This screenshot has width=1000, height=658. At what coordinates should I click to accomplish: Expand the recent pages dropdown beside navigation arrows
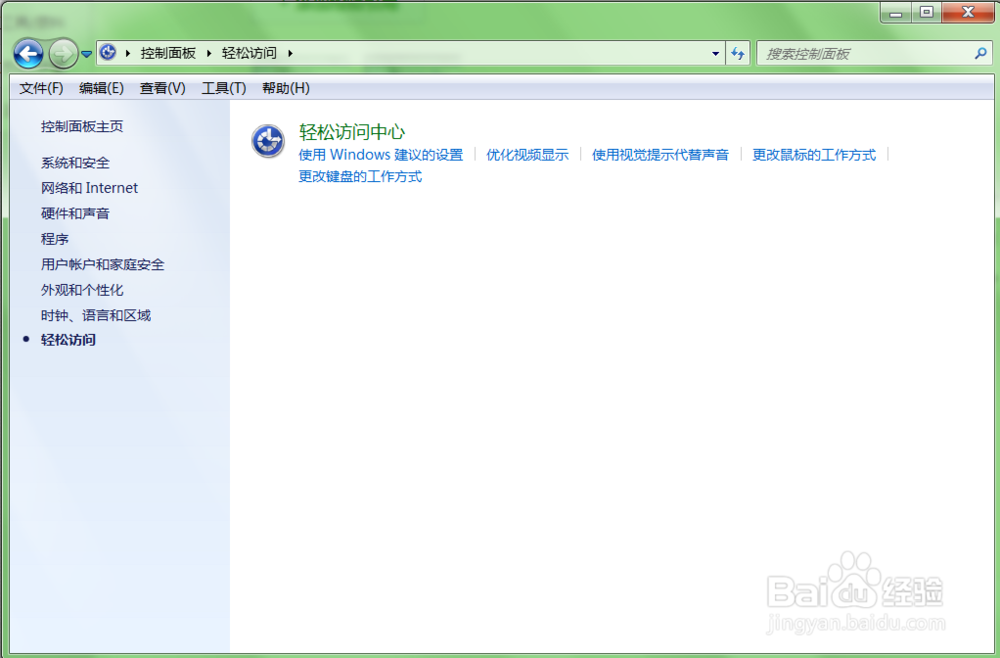tap(87, 53)
